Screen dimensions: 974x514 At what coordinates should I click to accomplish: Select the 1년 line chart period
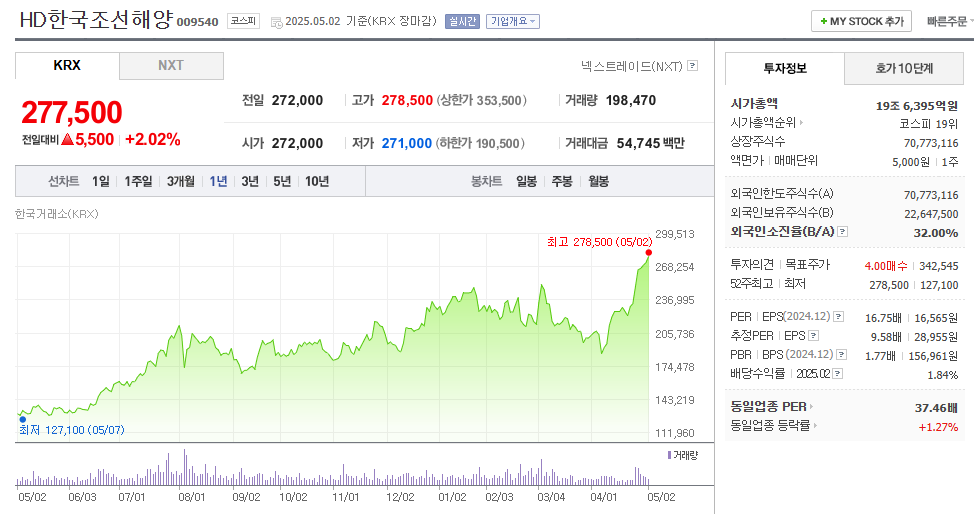click(x=218, y=181)
